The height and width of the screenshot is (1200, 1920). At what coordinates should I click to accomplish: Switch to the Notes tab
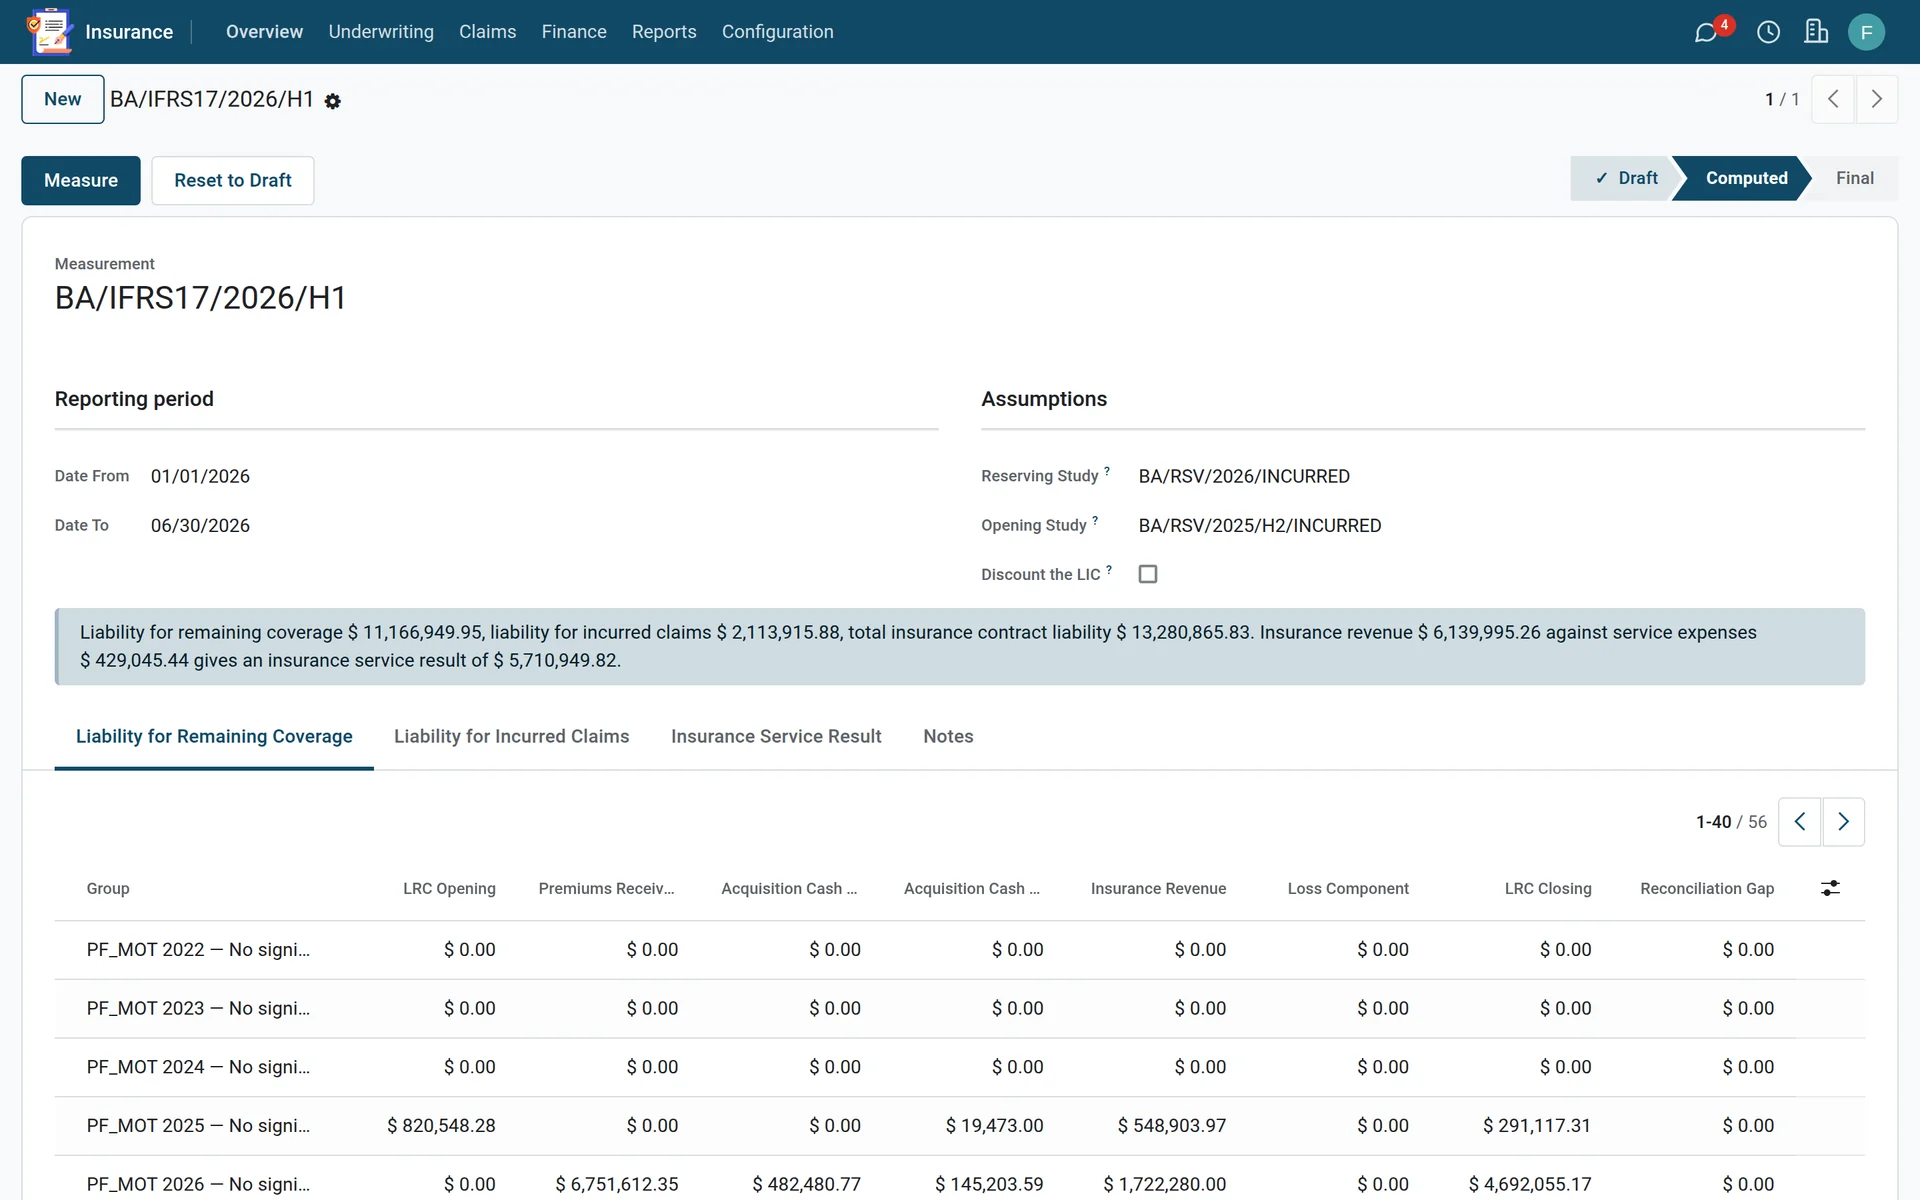pos(948,737)
